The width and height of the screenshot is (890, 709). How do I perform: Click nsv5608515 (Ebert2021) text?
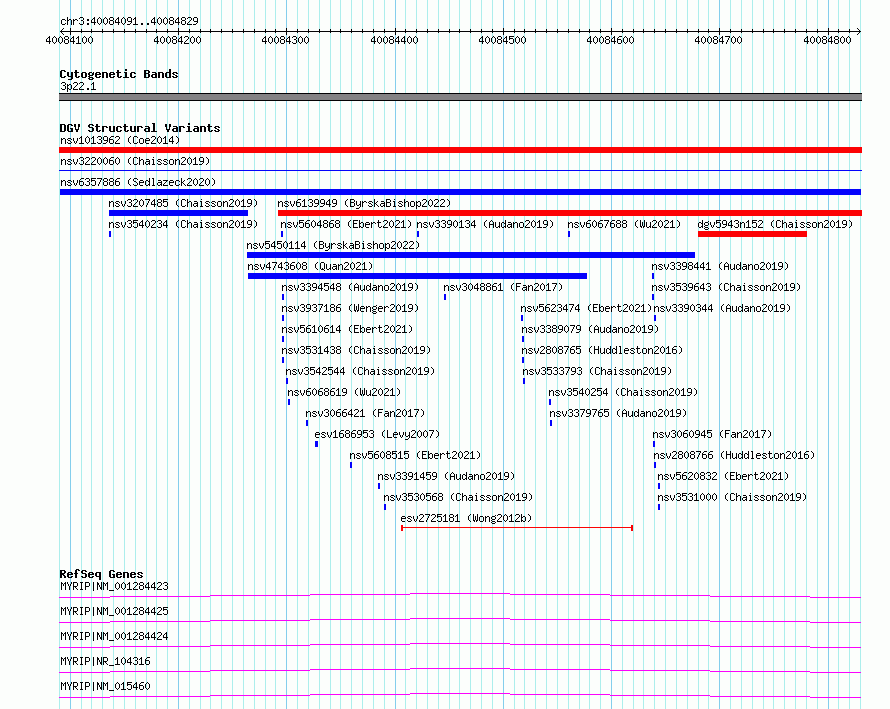pos(415,455)
